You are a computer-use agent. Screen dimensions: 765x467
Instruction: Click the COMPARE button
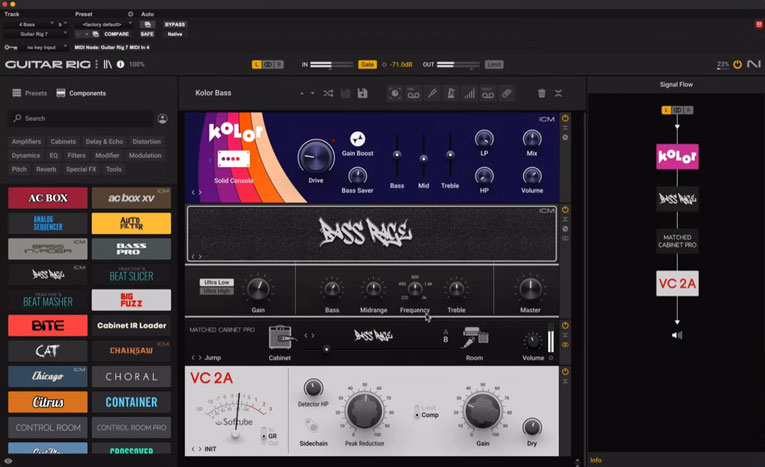117,34
